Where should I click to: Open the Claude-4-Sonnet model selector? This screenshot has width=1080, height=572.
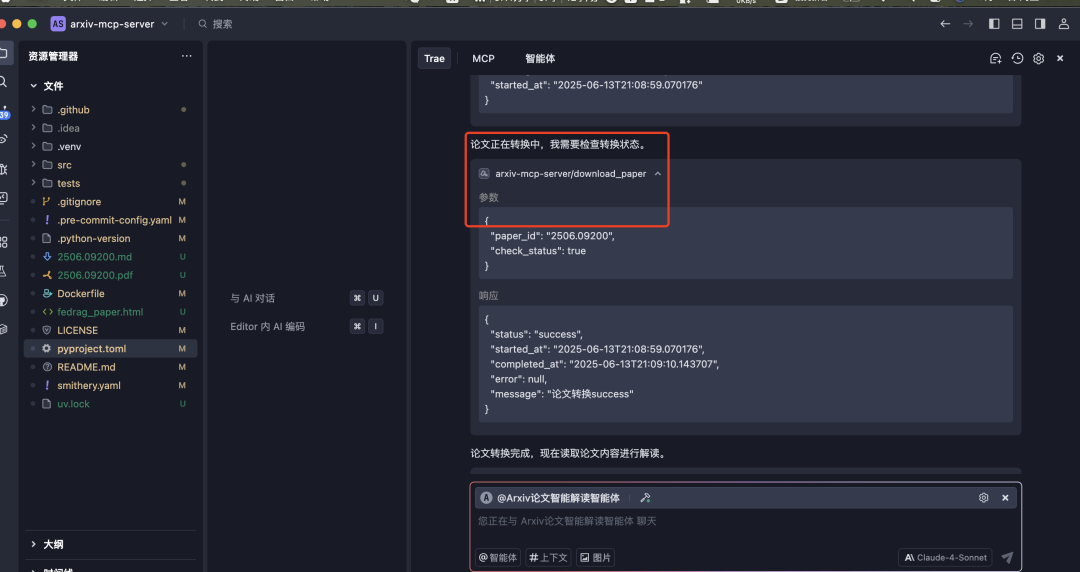coord(946,558)
